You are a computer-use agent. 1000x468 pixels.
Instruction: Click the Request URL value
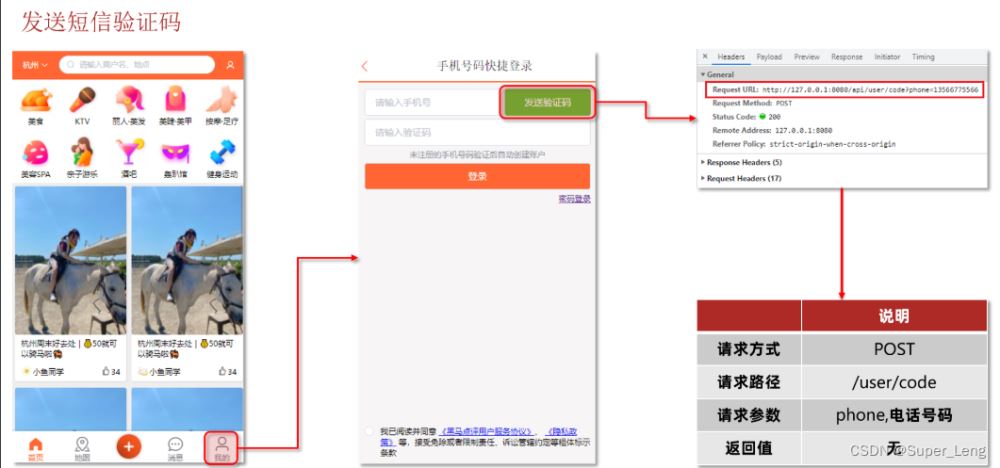(871, 90)
